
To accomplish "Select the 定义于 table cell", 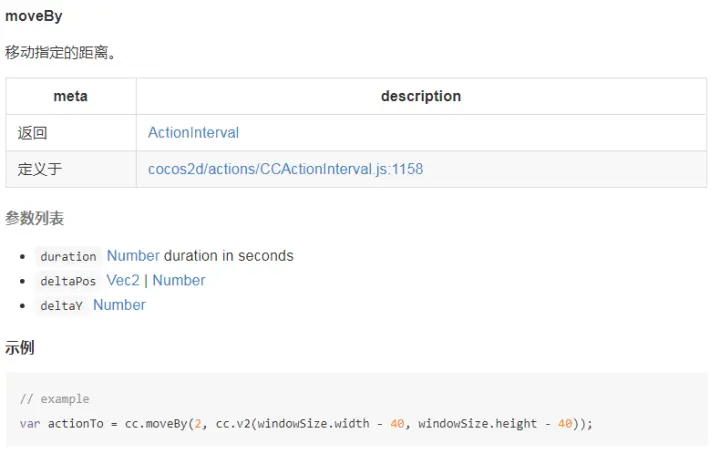I will coord(40,169).
